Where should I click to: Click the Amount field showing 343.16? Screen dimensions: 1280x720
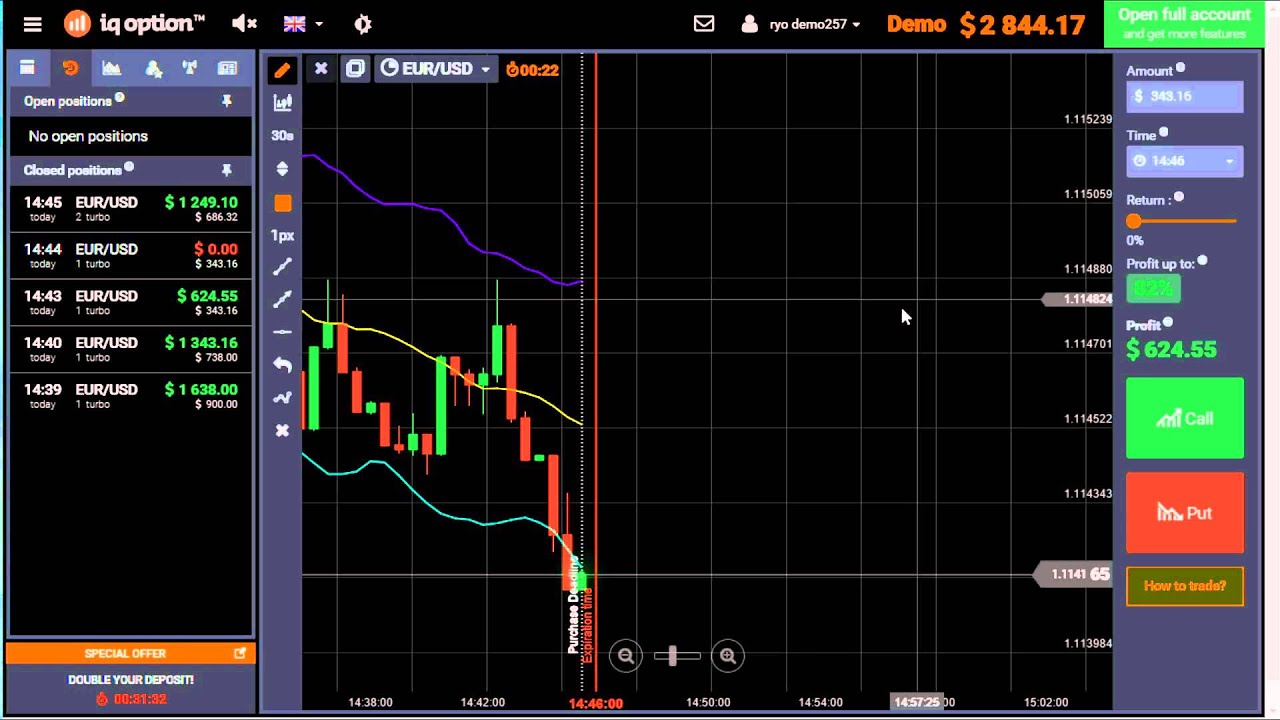1185,96
